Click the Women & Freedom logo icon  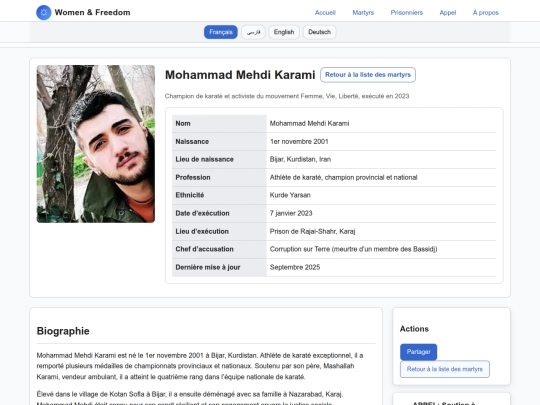point(44,13)
